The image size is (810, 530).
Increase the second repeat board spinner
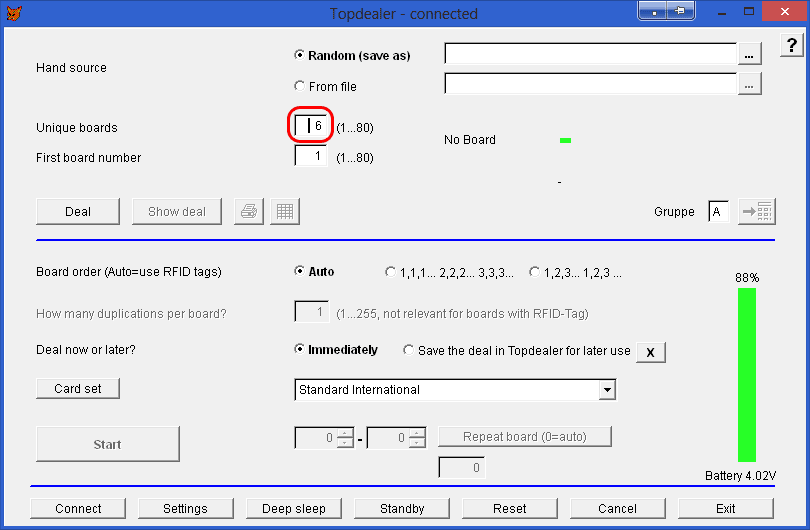tap(417, 432)
